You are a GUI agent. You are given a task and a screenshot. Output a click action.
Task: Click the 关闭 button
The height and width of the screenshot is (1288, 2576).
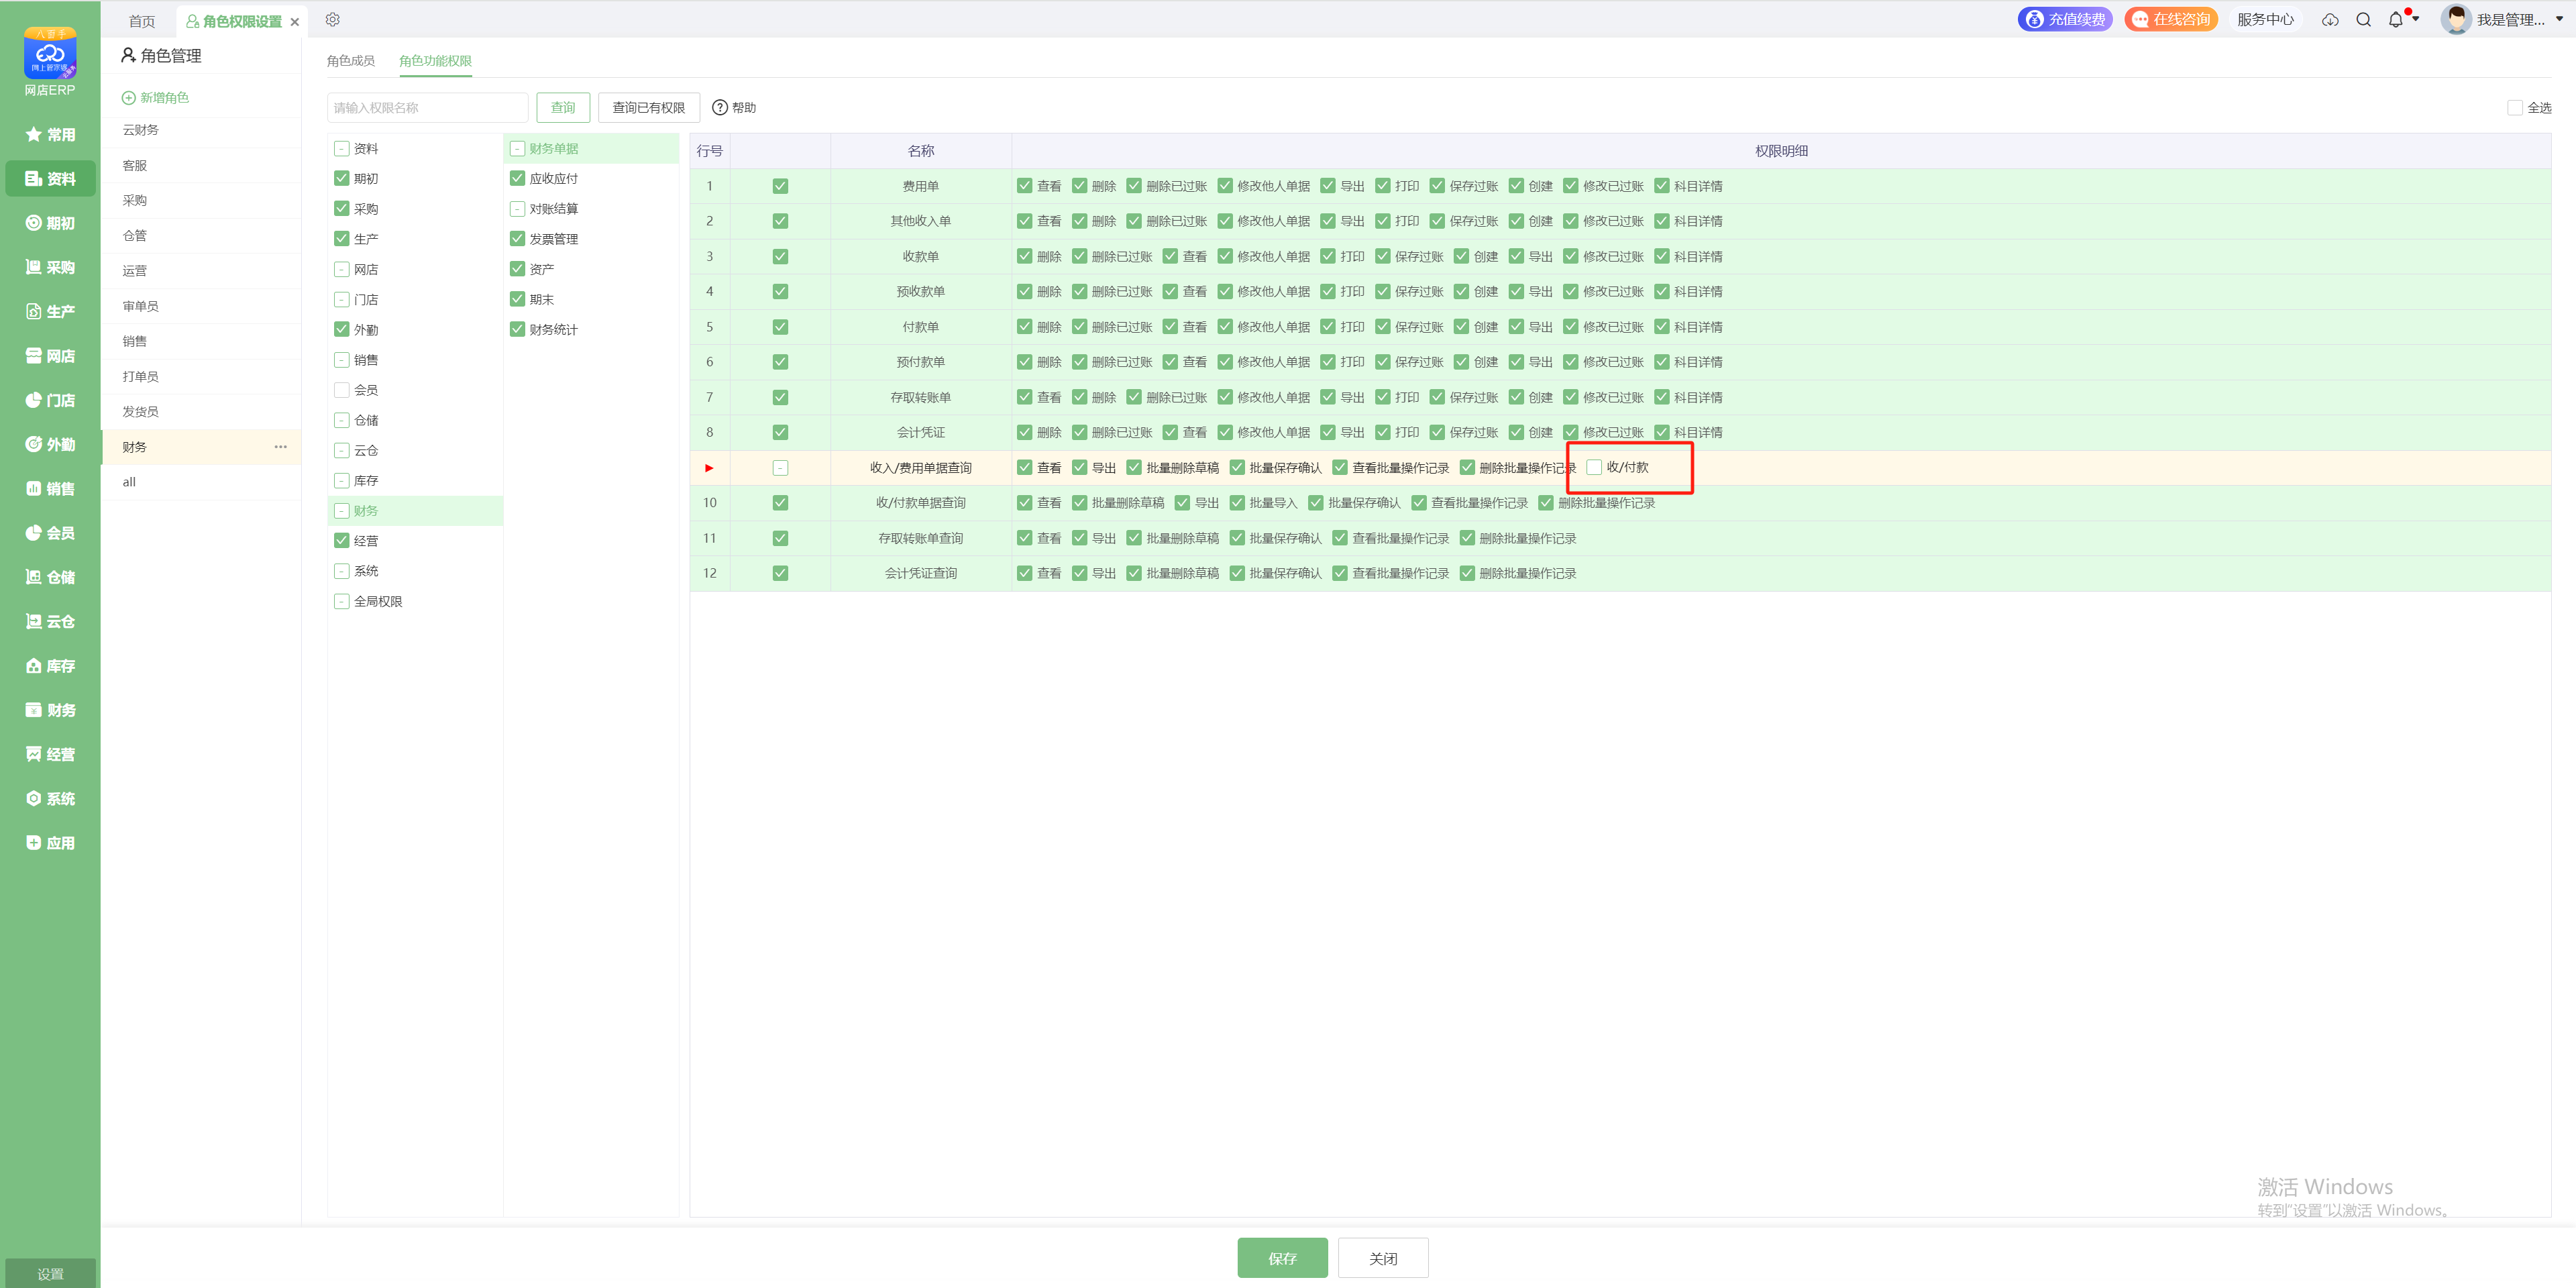(x=1383, y=1258)
